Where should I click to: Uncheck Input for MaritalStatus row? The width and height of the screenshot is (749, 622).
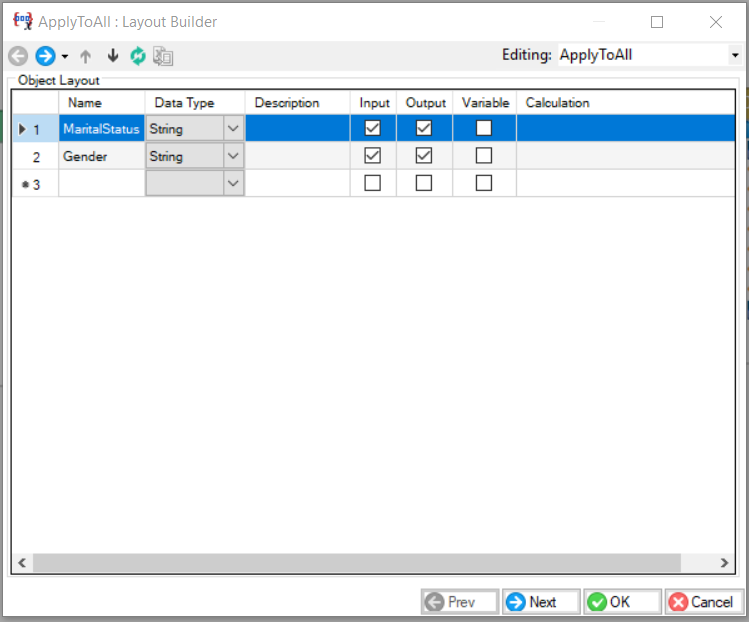click(x=373, y=128)
